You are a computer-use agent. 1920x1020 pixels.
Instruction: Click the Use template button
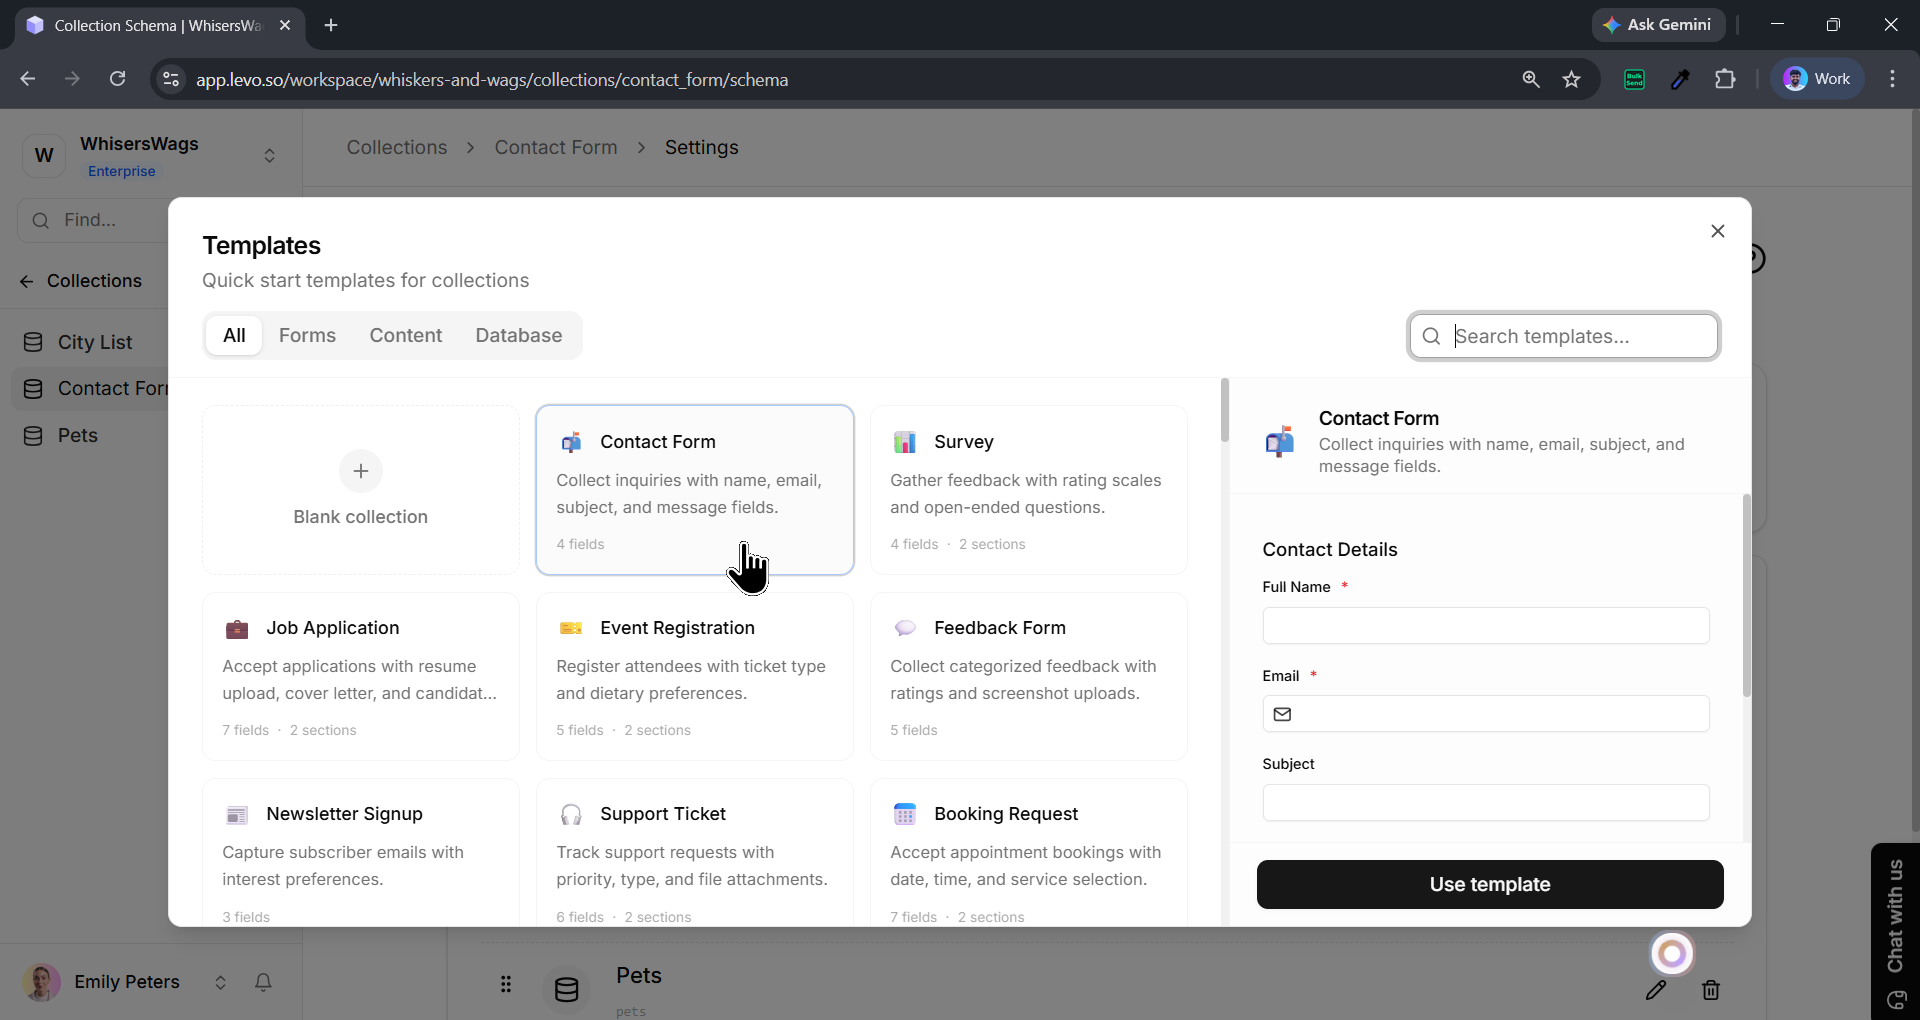click(x=1489, y=884)
